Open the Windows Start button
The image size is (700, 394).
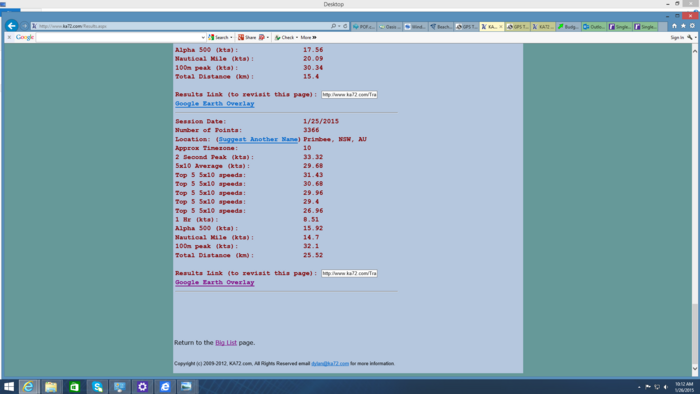click(x=9, y=386)
